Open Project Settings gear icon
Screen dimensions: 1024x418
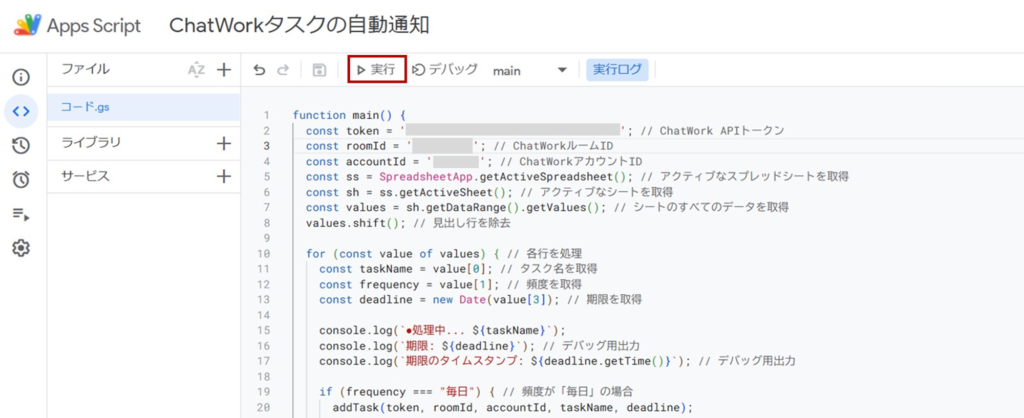(x=21, y=248)
